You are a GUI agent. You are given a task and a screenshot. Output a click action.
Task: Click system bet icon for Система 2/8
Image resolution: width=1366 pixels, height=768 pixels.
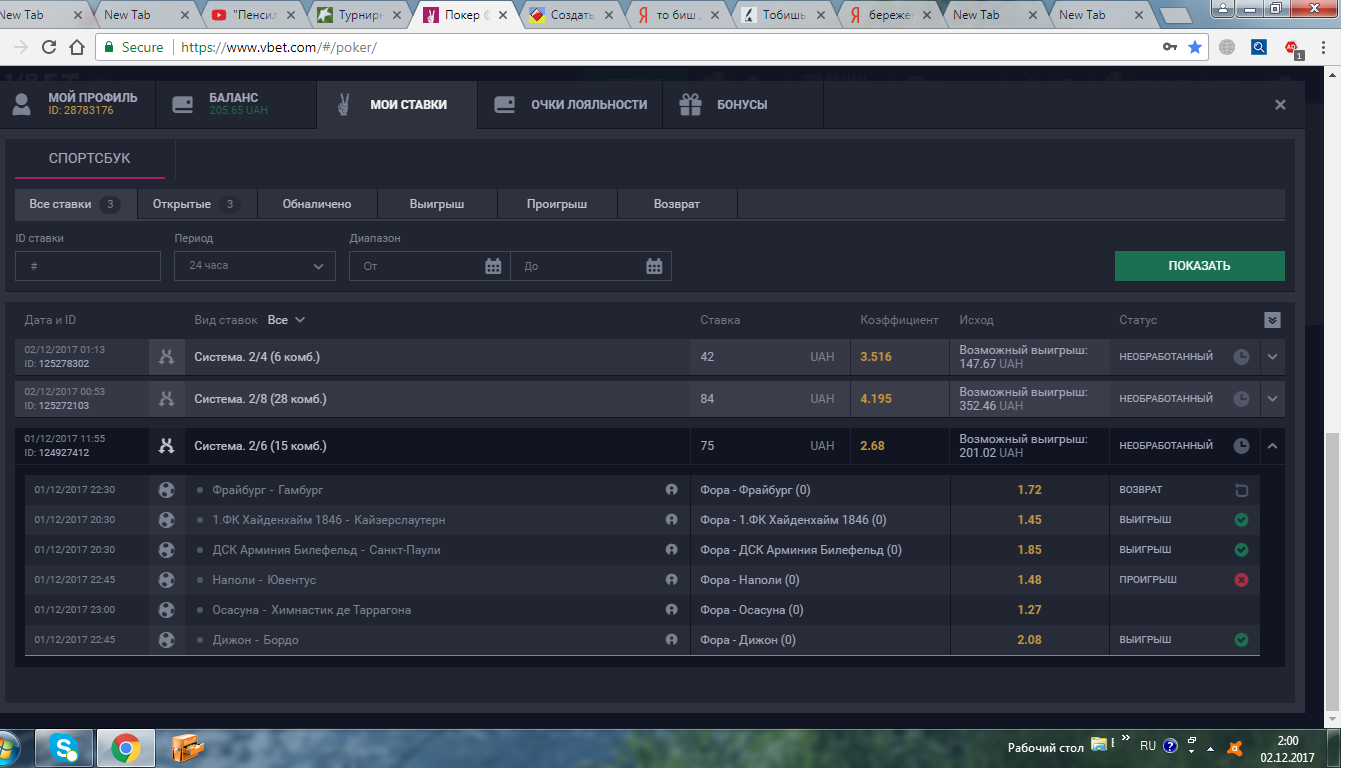pyautogui.click(x=167, y=399)
